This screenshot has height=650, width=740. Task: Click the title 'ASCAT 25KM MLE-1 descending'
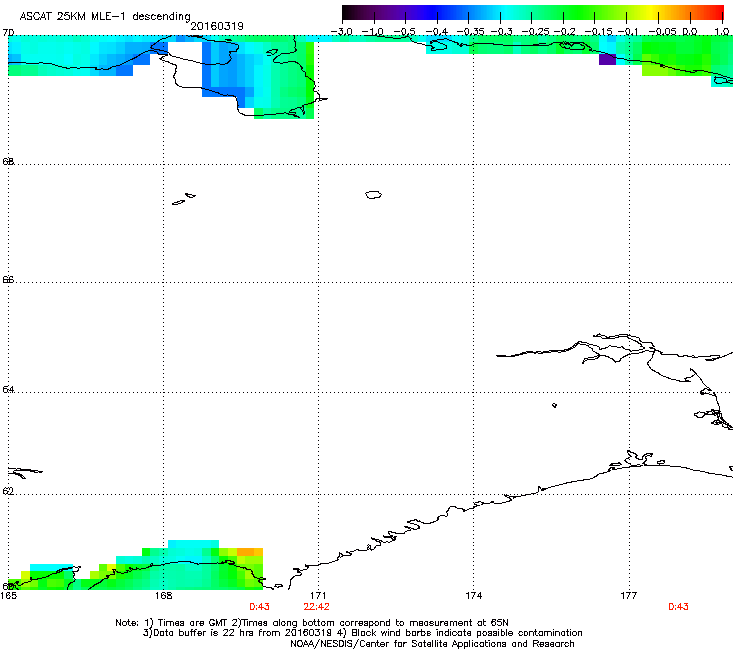click(105, 17)
